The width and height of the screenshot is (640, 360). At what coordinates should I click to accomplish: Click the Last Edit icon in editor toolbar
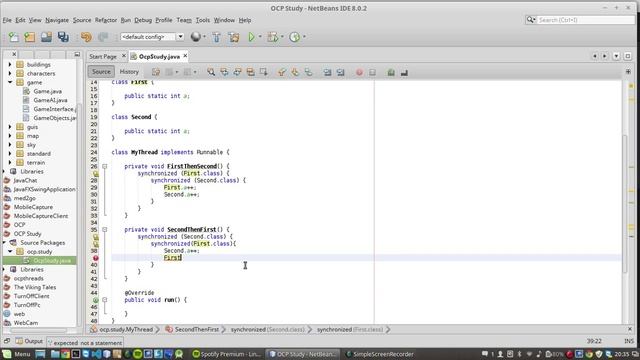click(x=156, y=72)
